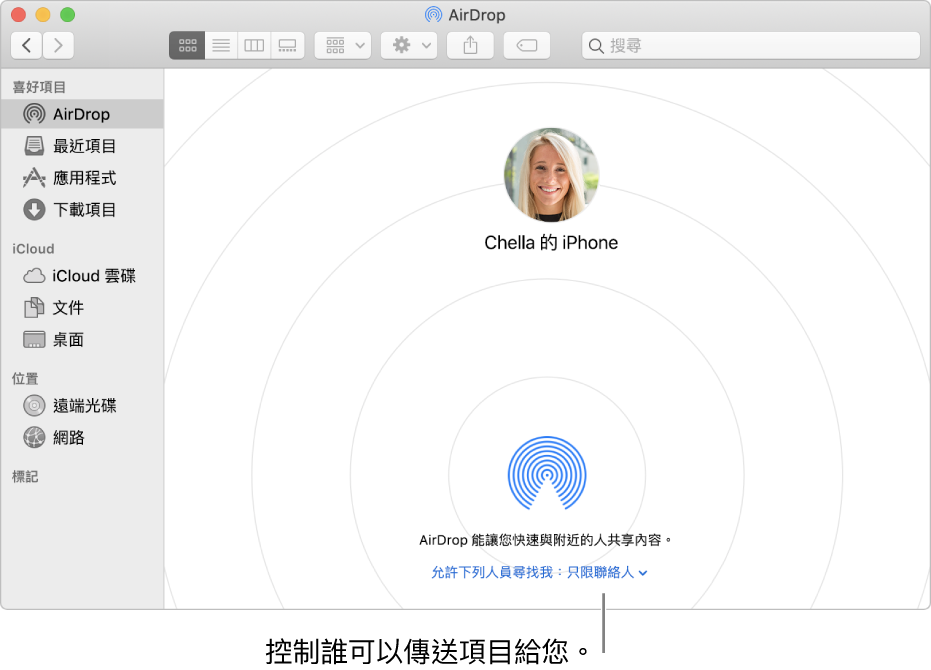Open the 允許下列人員尋找我 discovery dropdown
Screen dimensions: 931x670
(539, 573)
